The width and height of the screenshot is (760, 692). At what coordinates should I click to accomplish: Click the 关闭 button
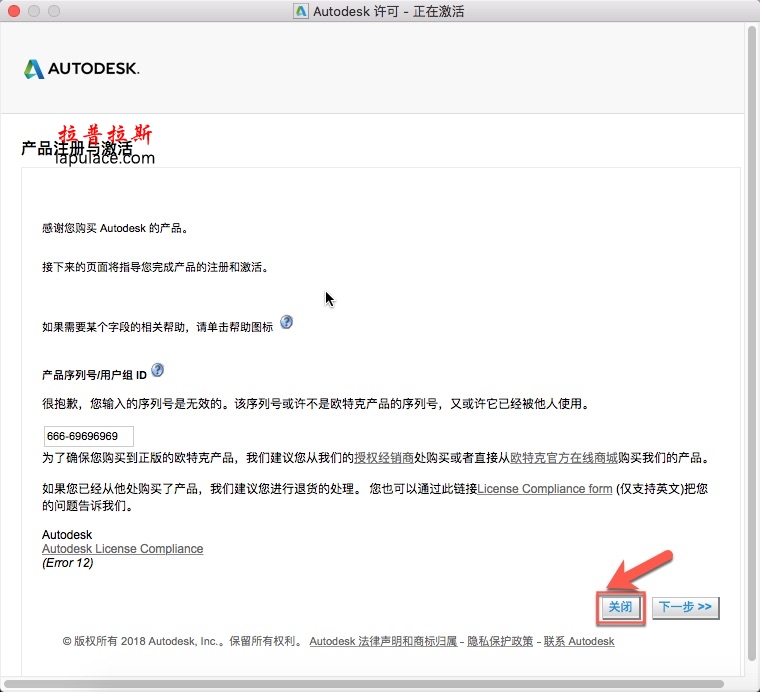point(620,607)
